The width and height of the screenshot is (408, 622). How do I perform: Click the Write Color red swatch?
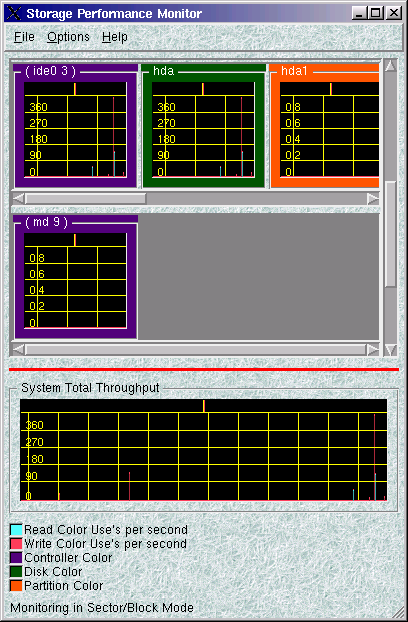click(16, 544)
